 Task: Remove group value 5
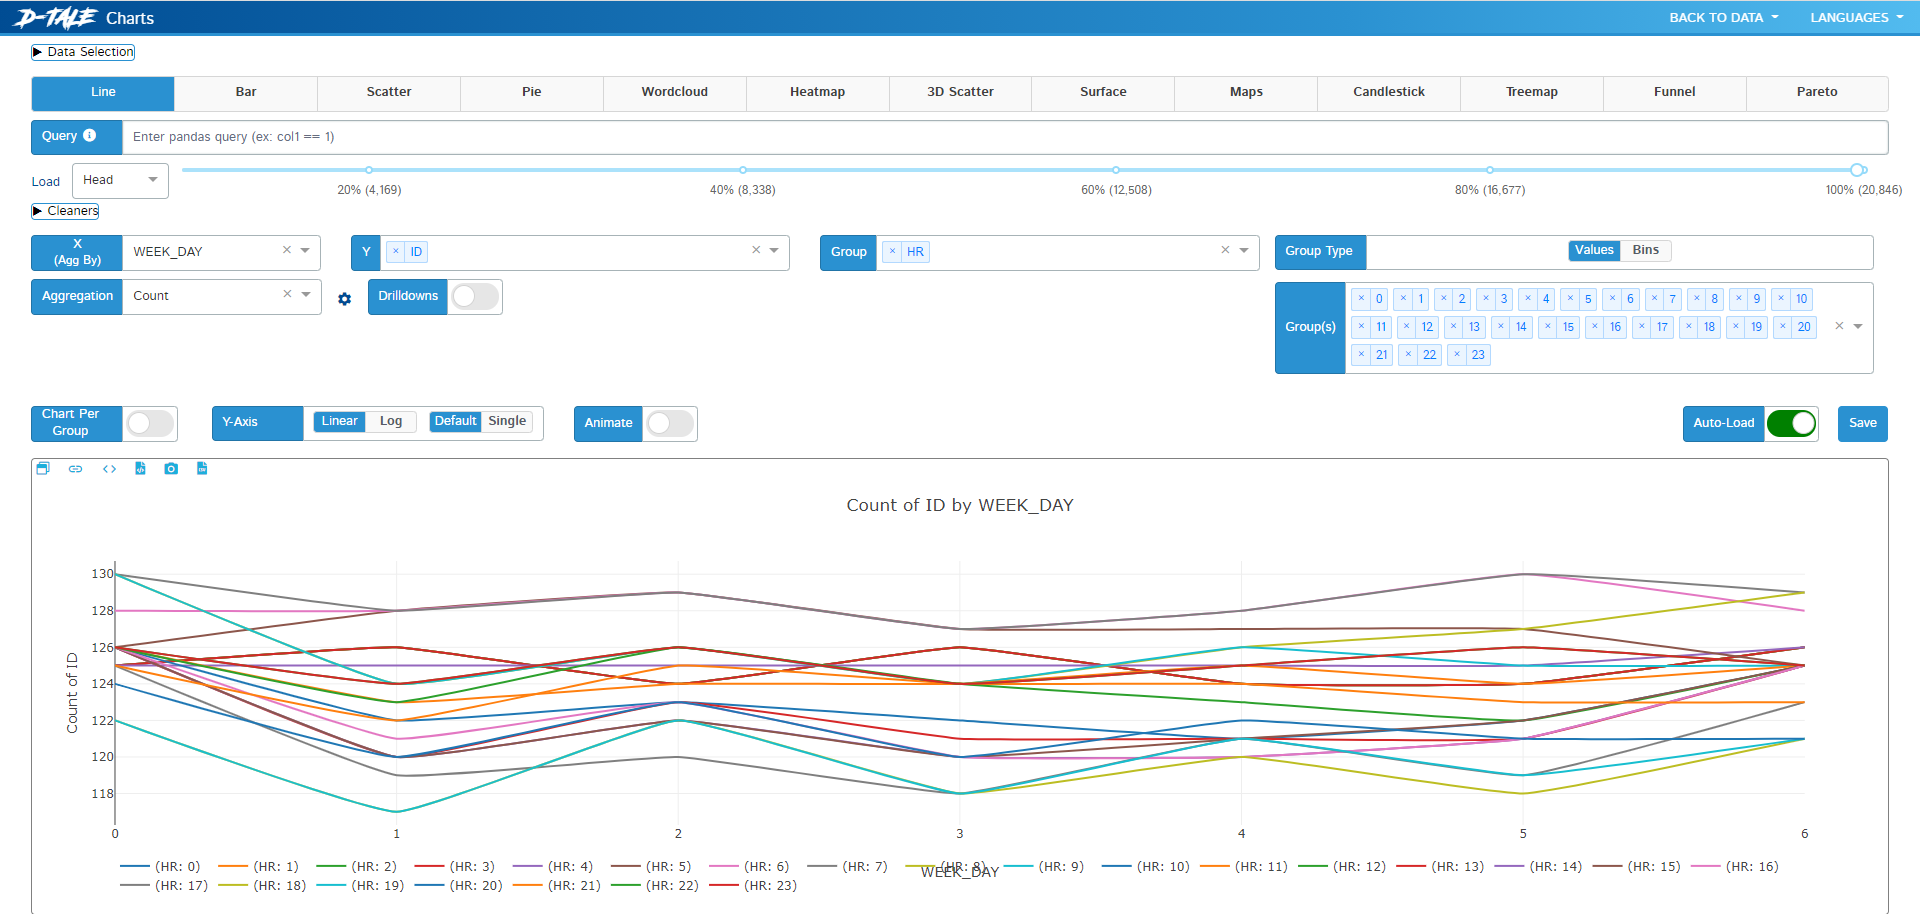1570,299
